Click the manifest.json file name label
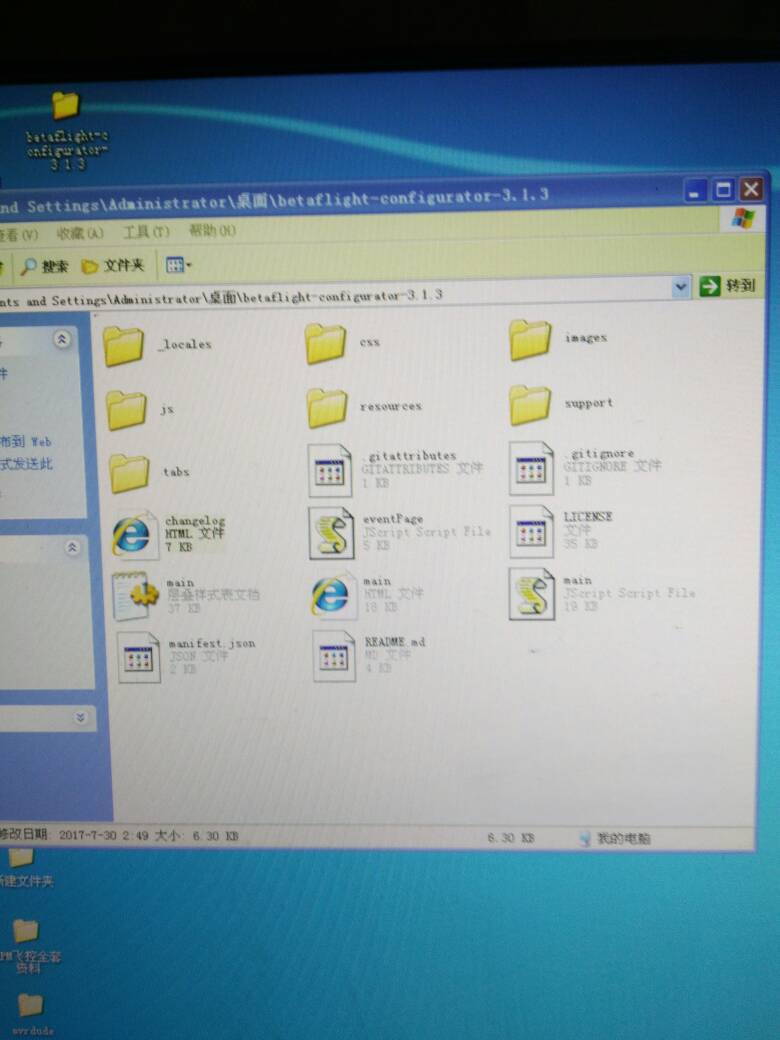The width and height of the screenshot is (780, 1040). click(x=212, y=643)
